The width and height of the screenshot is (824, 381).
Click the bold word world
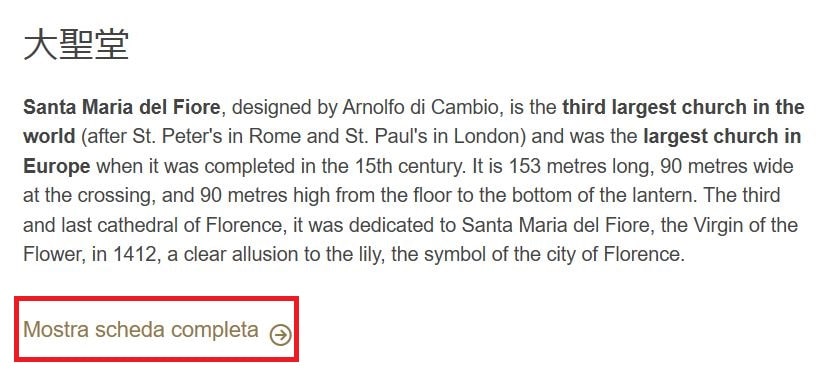49,137
